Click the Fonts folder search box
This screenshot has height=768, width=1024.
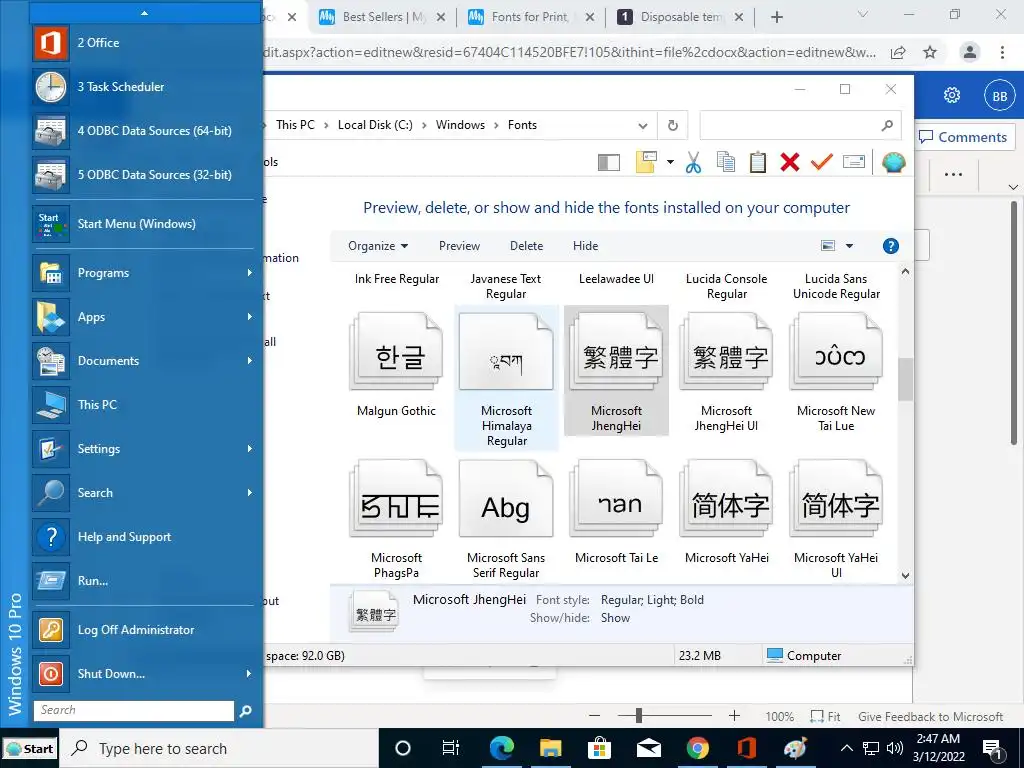pyautogui.click(x=800, y=125)
